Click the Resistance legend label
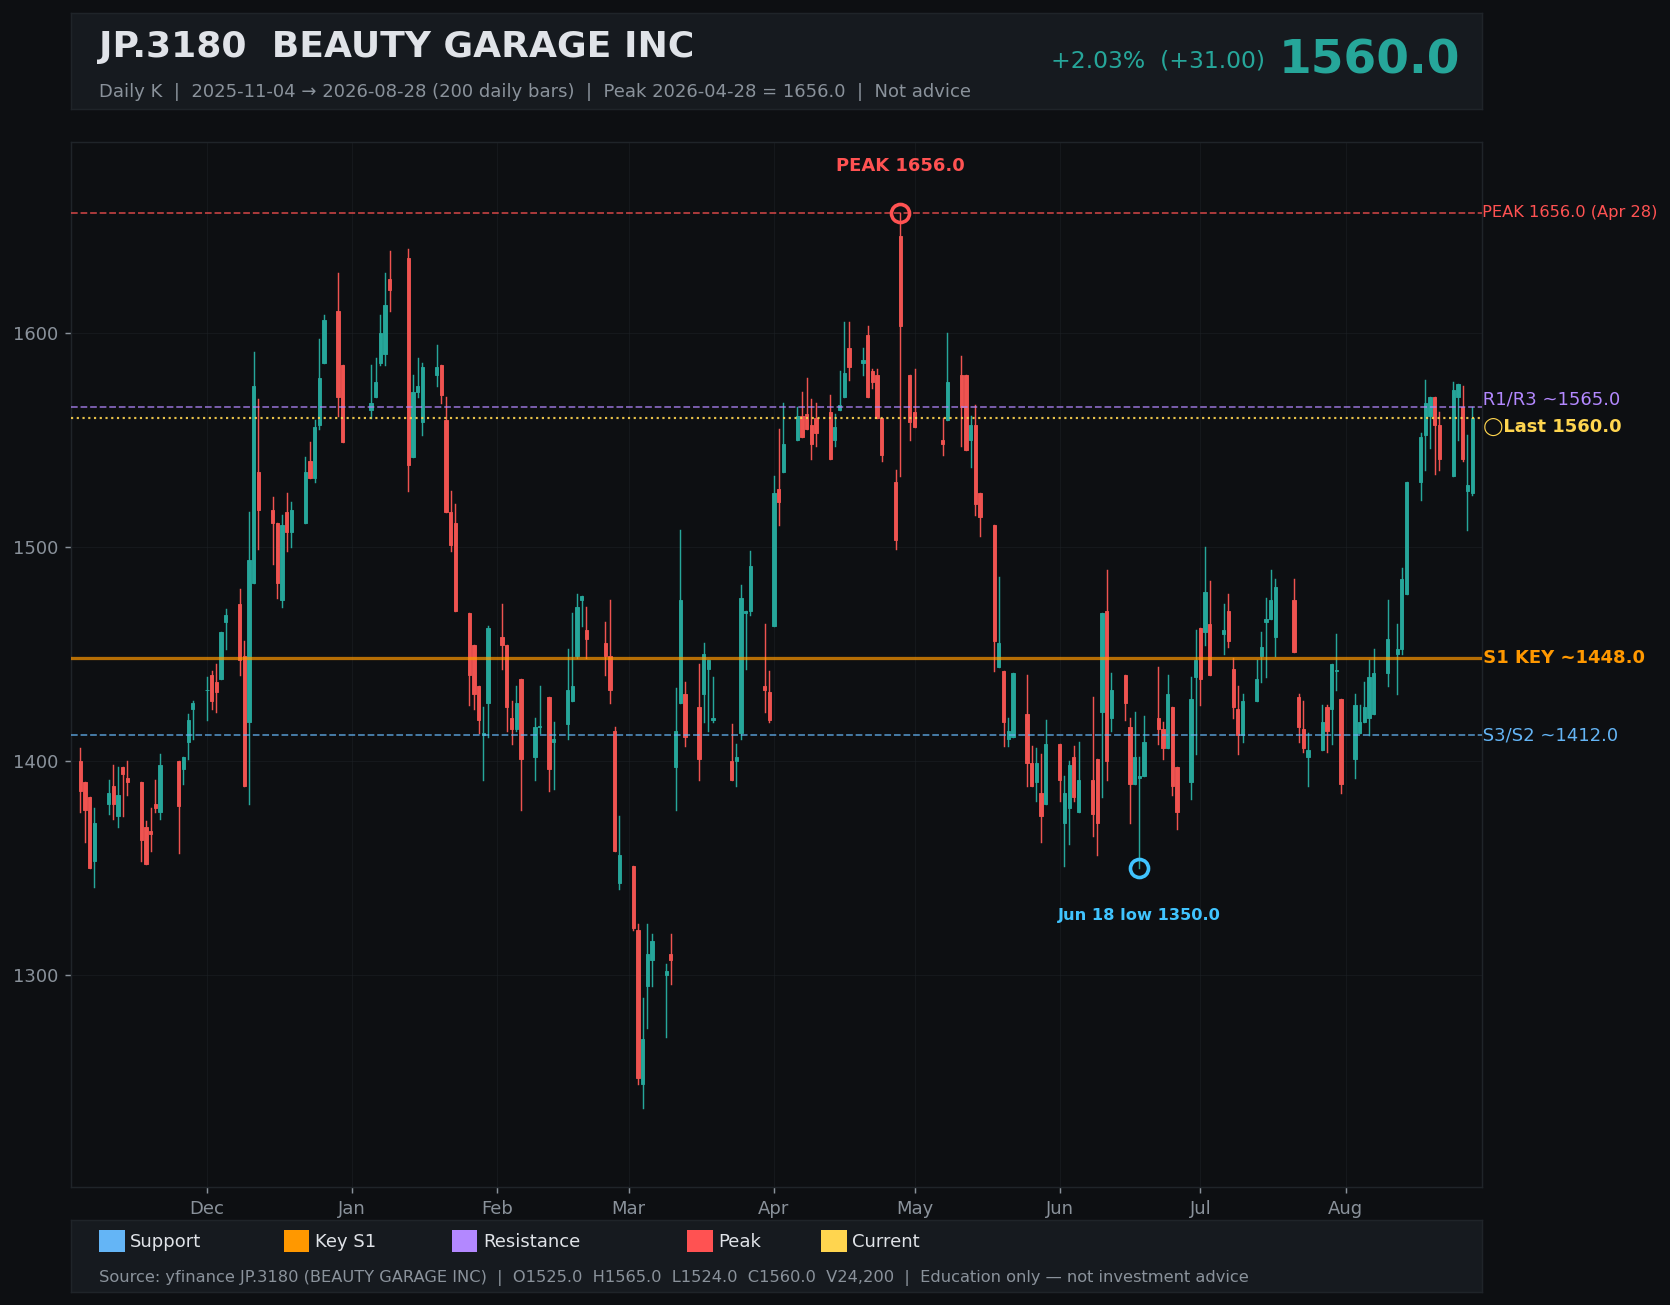This screenshot has width=1670, height=1305. coord(532,1241)
